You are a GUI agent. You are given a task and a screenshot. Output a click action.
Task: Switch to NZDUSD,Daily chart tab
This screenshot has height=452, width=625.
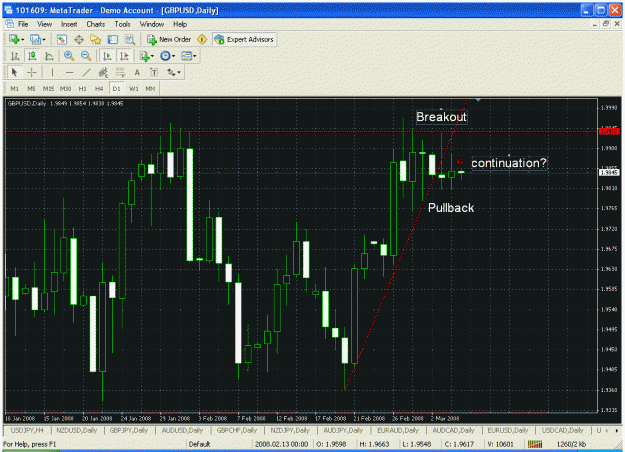[x=77, y=430]
